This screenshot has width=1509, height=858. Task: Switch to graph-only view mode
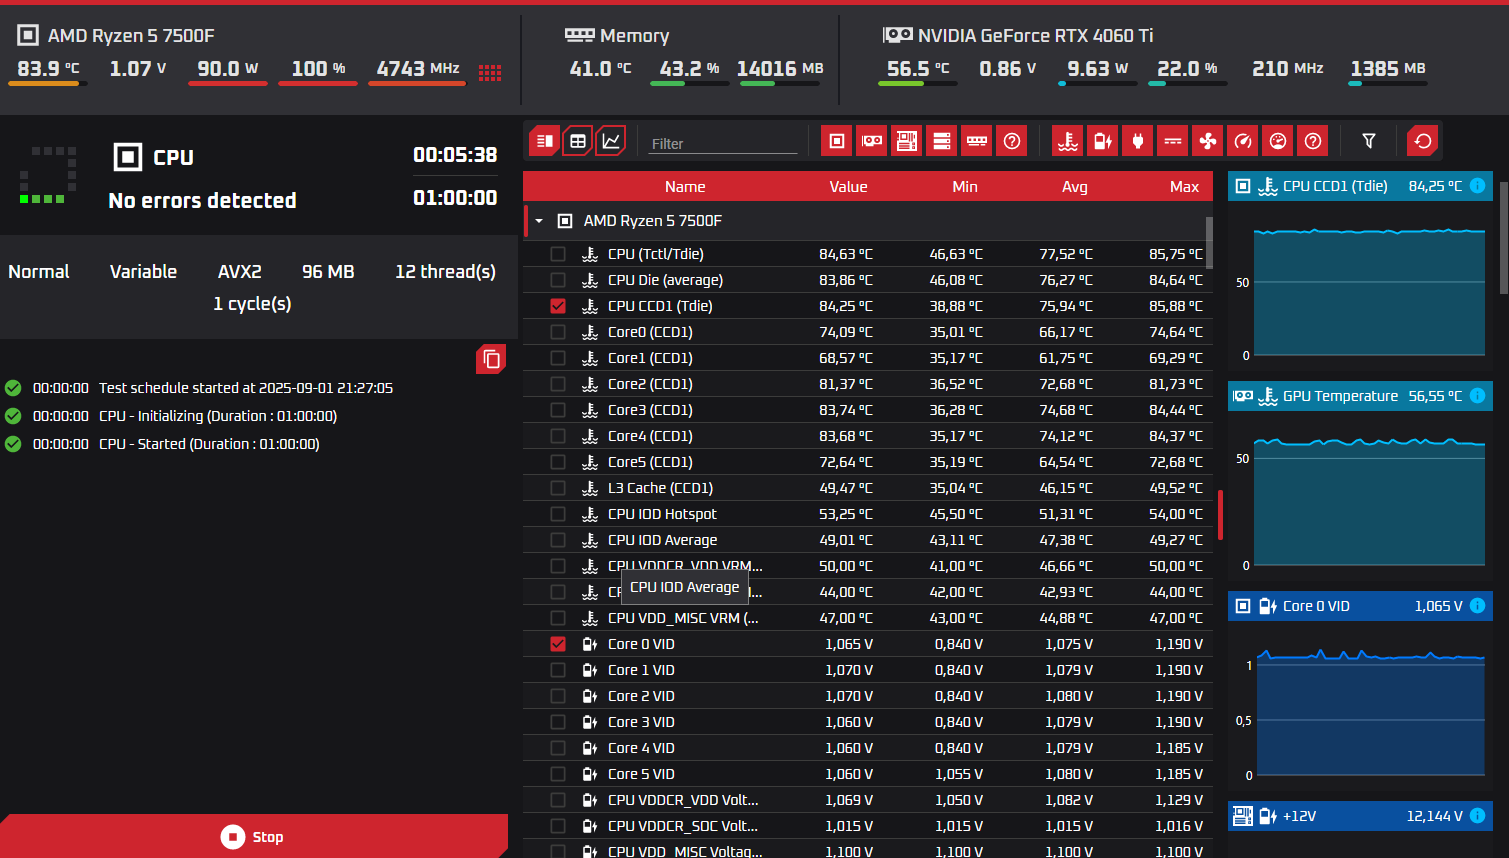coord(611,141)
